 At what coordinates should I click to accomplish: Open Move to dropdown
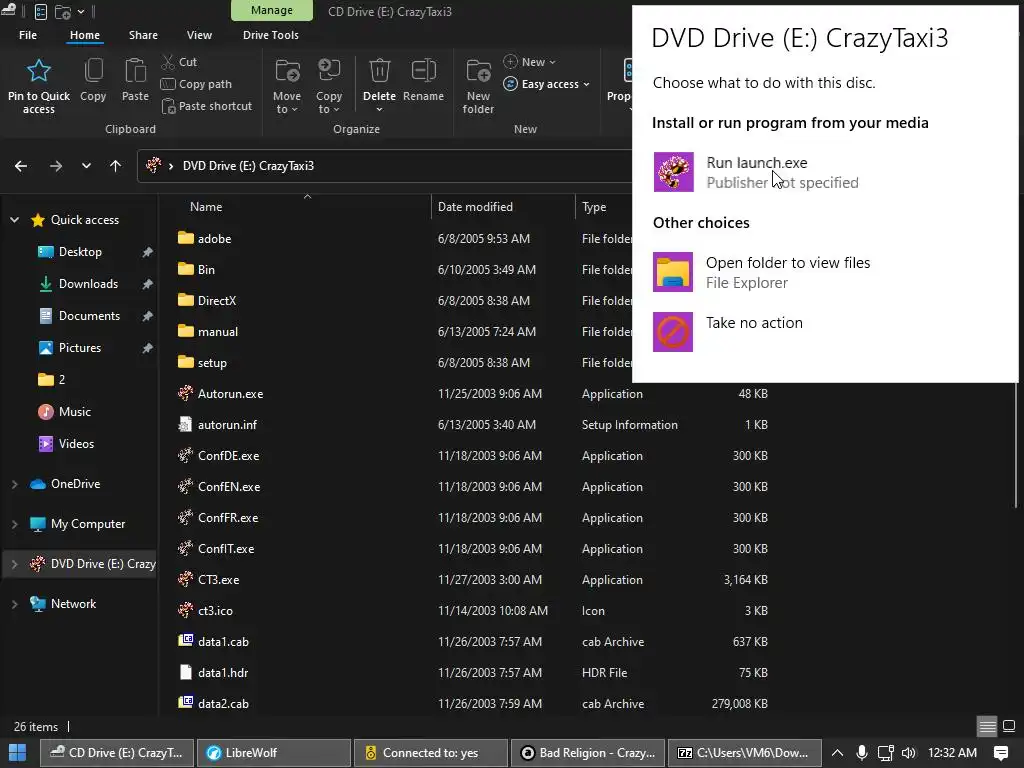click(x=287, y=103)
